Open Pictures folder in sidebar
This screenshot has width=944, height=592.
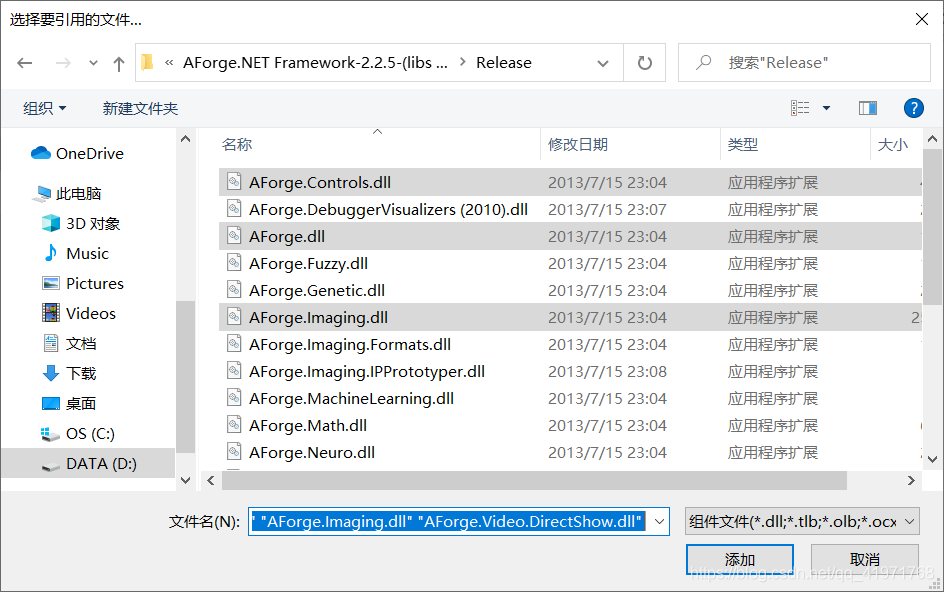[x=83, y=284]
